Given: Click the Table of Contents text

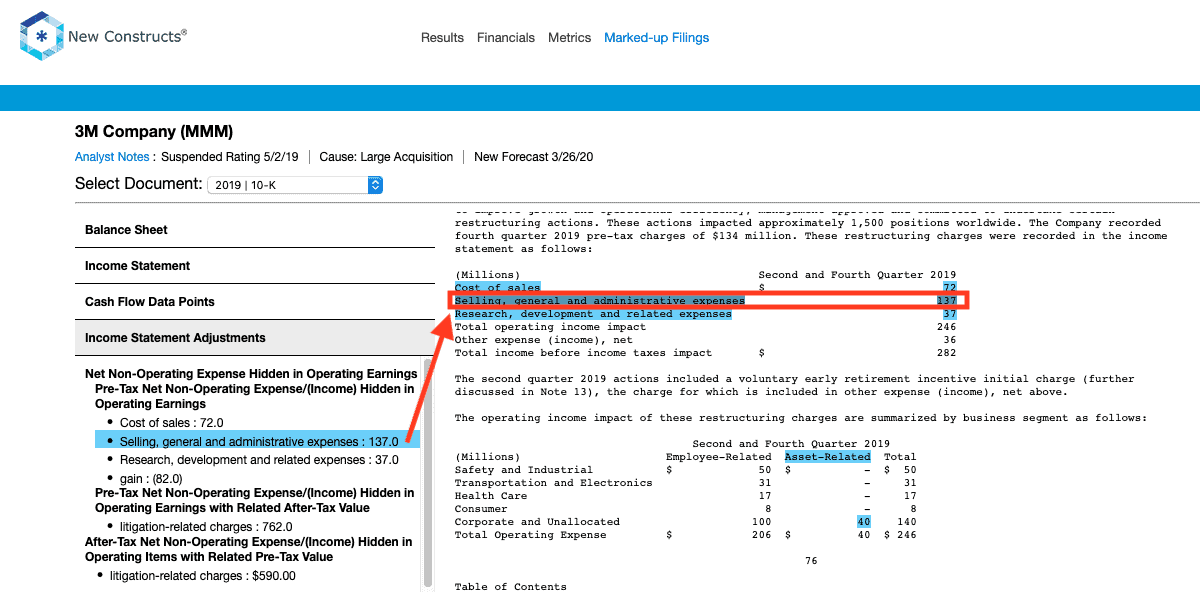Looking at the screenshot, I should coord(510,587).
